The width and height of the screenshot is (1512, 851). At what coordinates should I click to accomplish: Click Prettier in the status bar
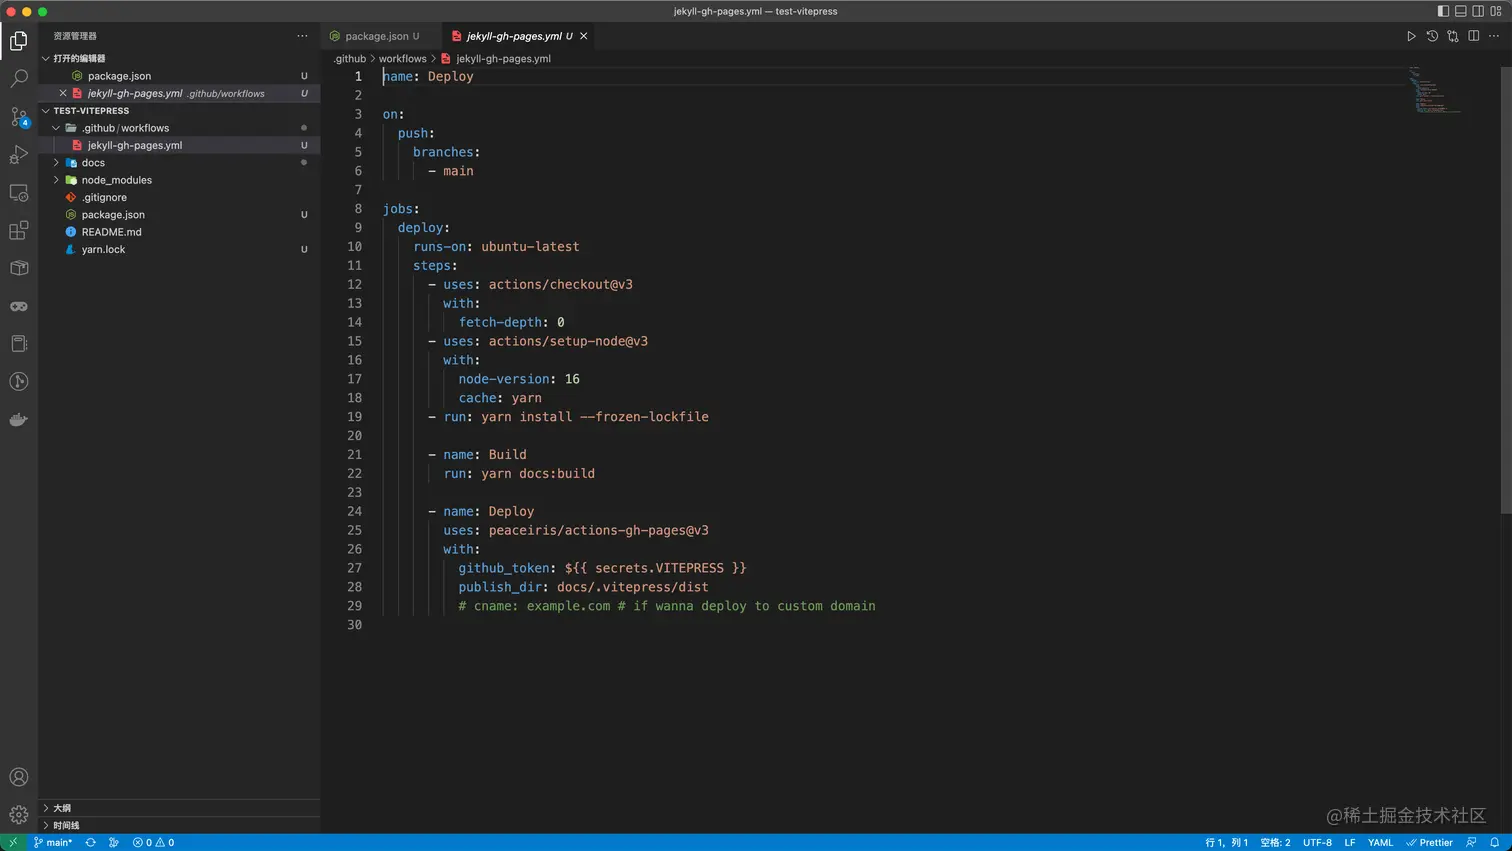click(1429, 842)
